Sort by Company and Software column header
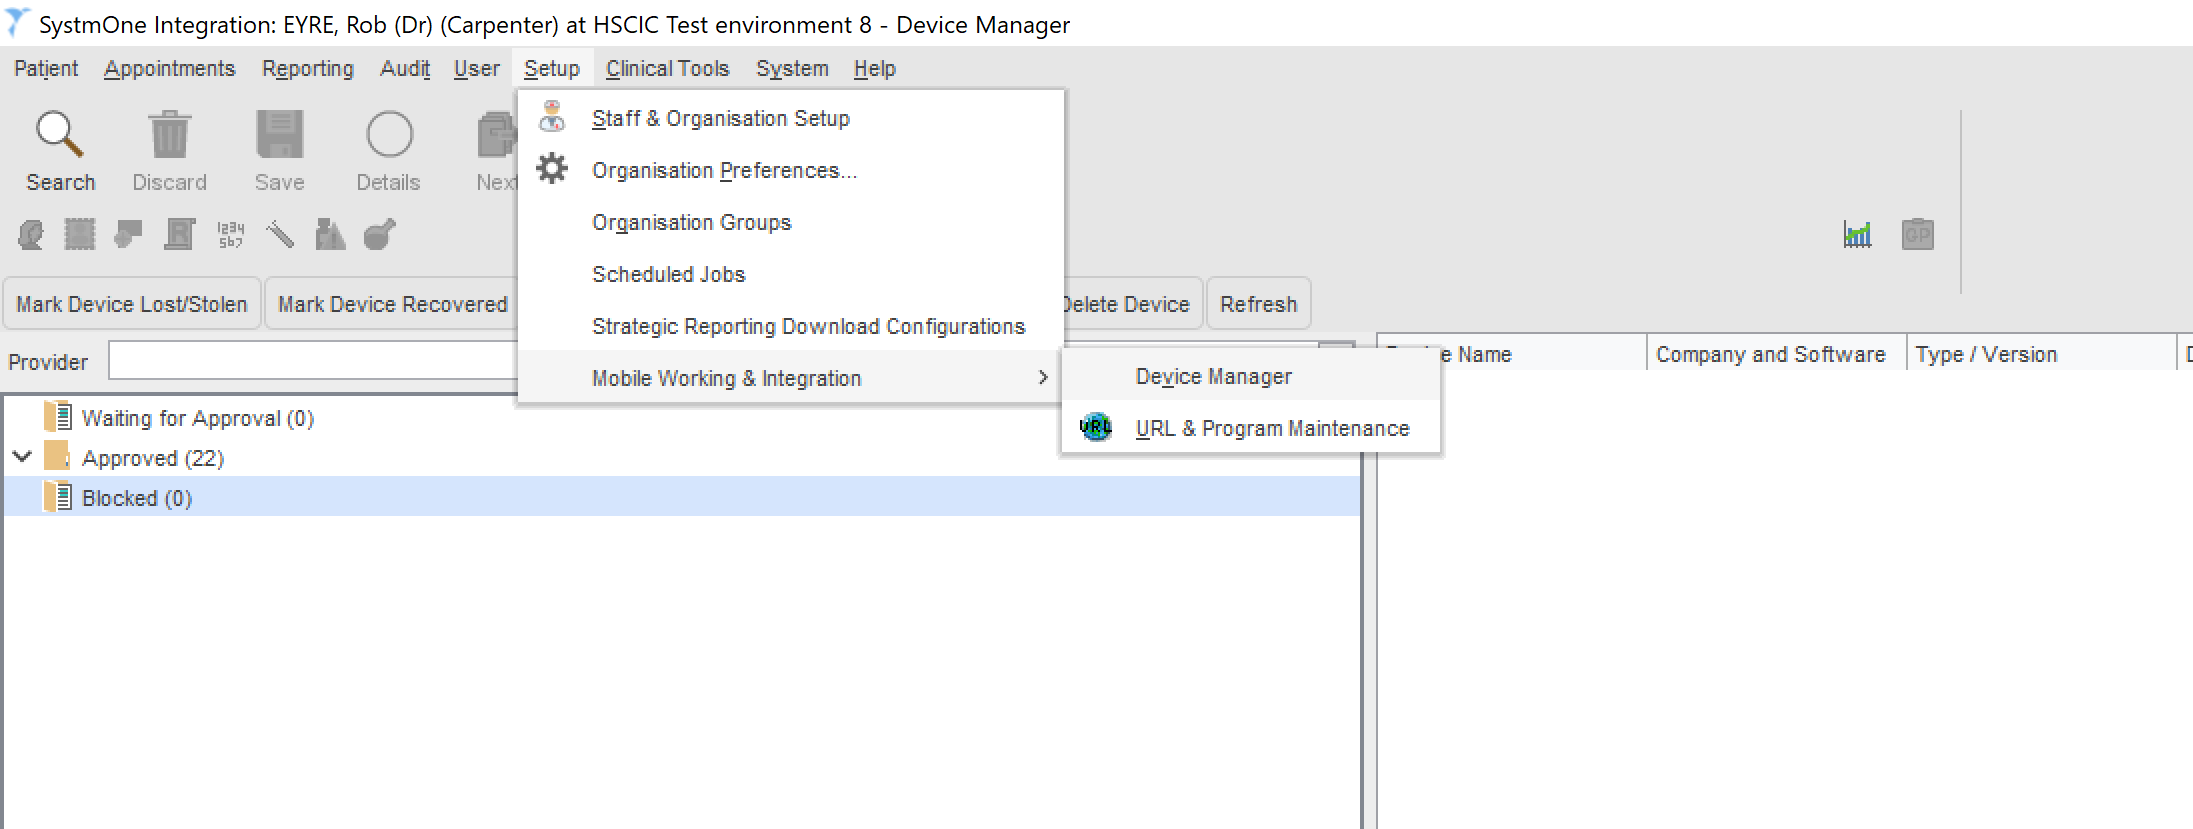Image resolution: width=2193 pixels, height=829 pixels. coord(1770,355)
